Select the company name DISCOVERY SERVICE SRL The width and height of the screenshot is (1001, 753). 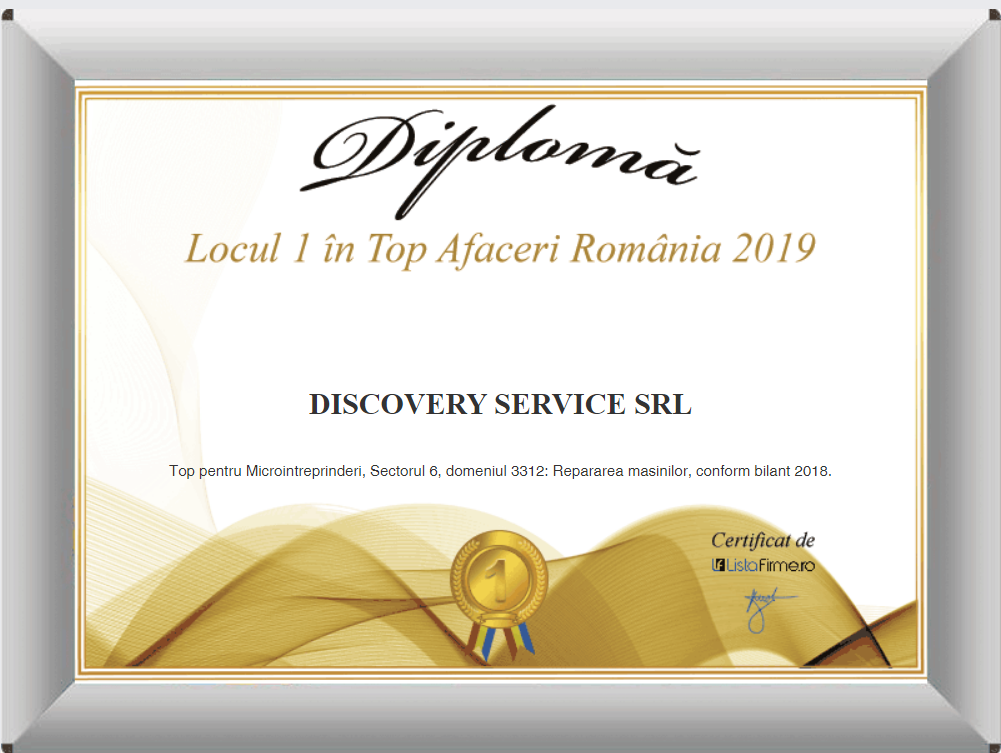point(500,405)
